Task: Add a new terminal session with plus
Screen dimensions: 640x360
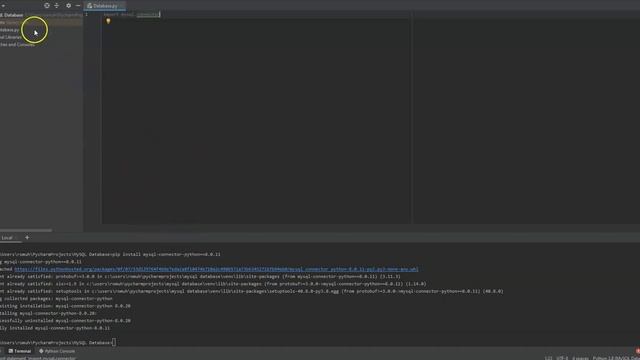Action: click(x=27, y=238)
